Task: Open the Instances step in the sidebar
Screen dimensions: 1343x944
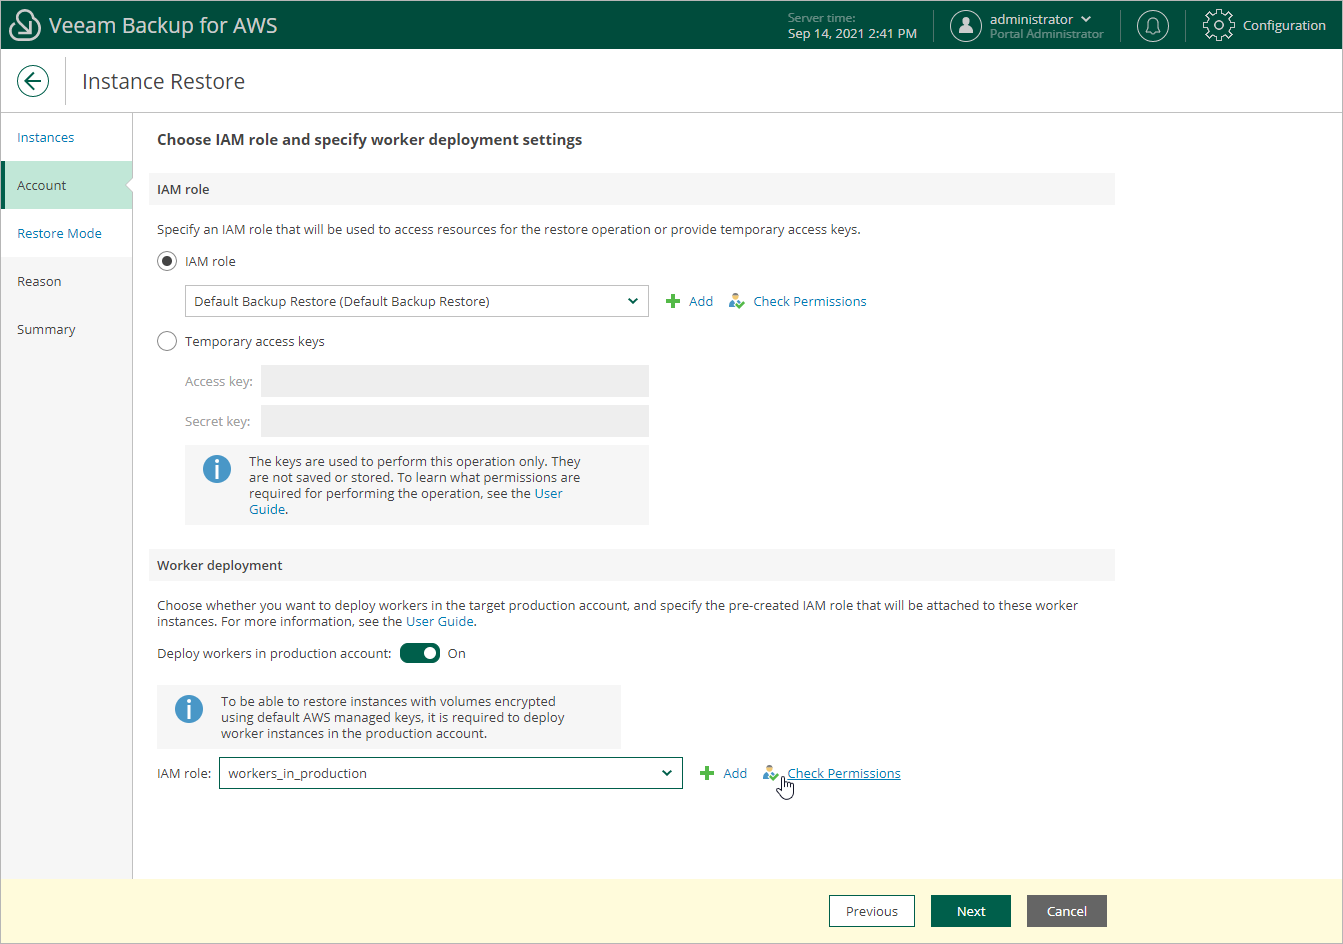Action: pyautogui.click(x=46, y=137)
